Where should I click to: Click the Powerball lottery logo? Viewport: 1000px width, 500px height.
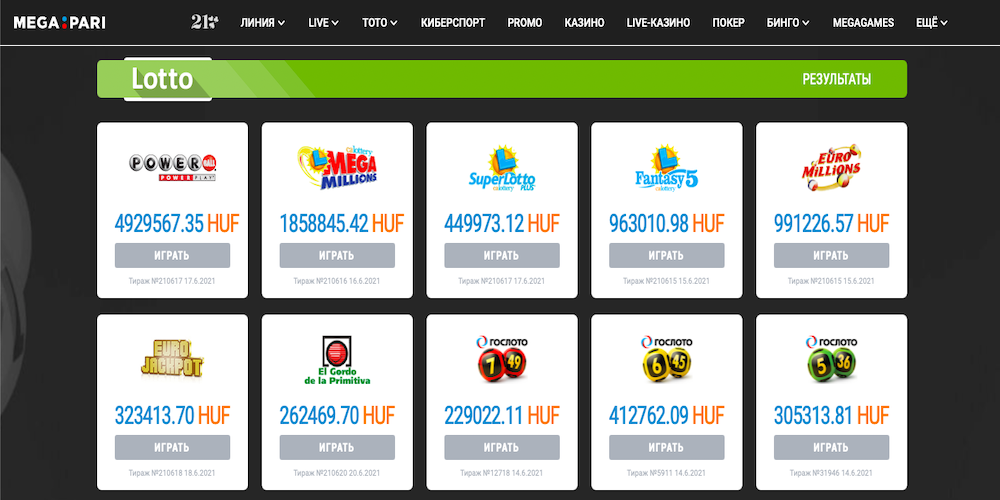172,167
